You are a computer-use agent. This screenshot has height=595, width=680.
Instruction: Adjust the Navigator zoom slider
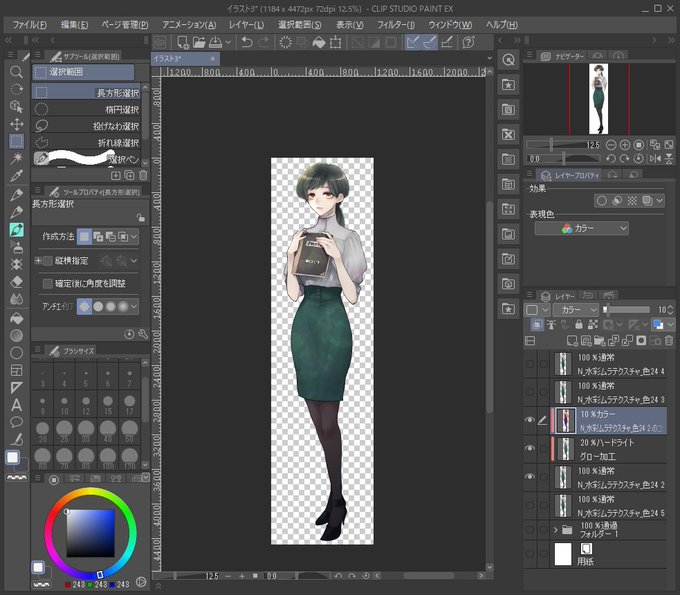tap(563, 145)
